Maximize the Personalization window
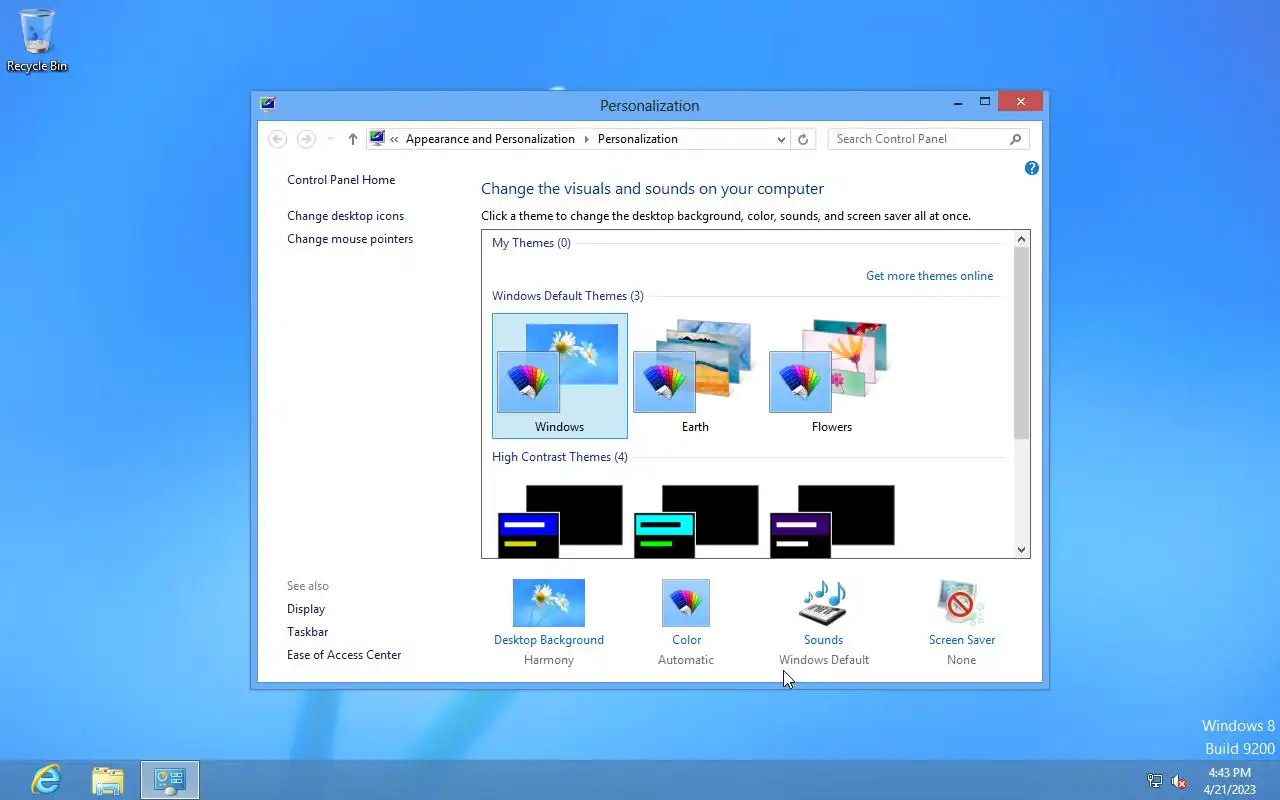Viewport: 1280px width, 800px height. [984, 102]
